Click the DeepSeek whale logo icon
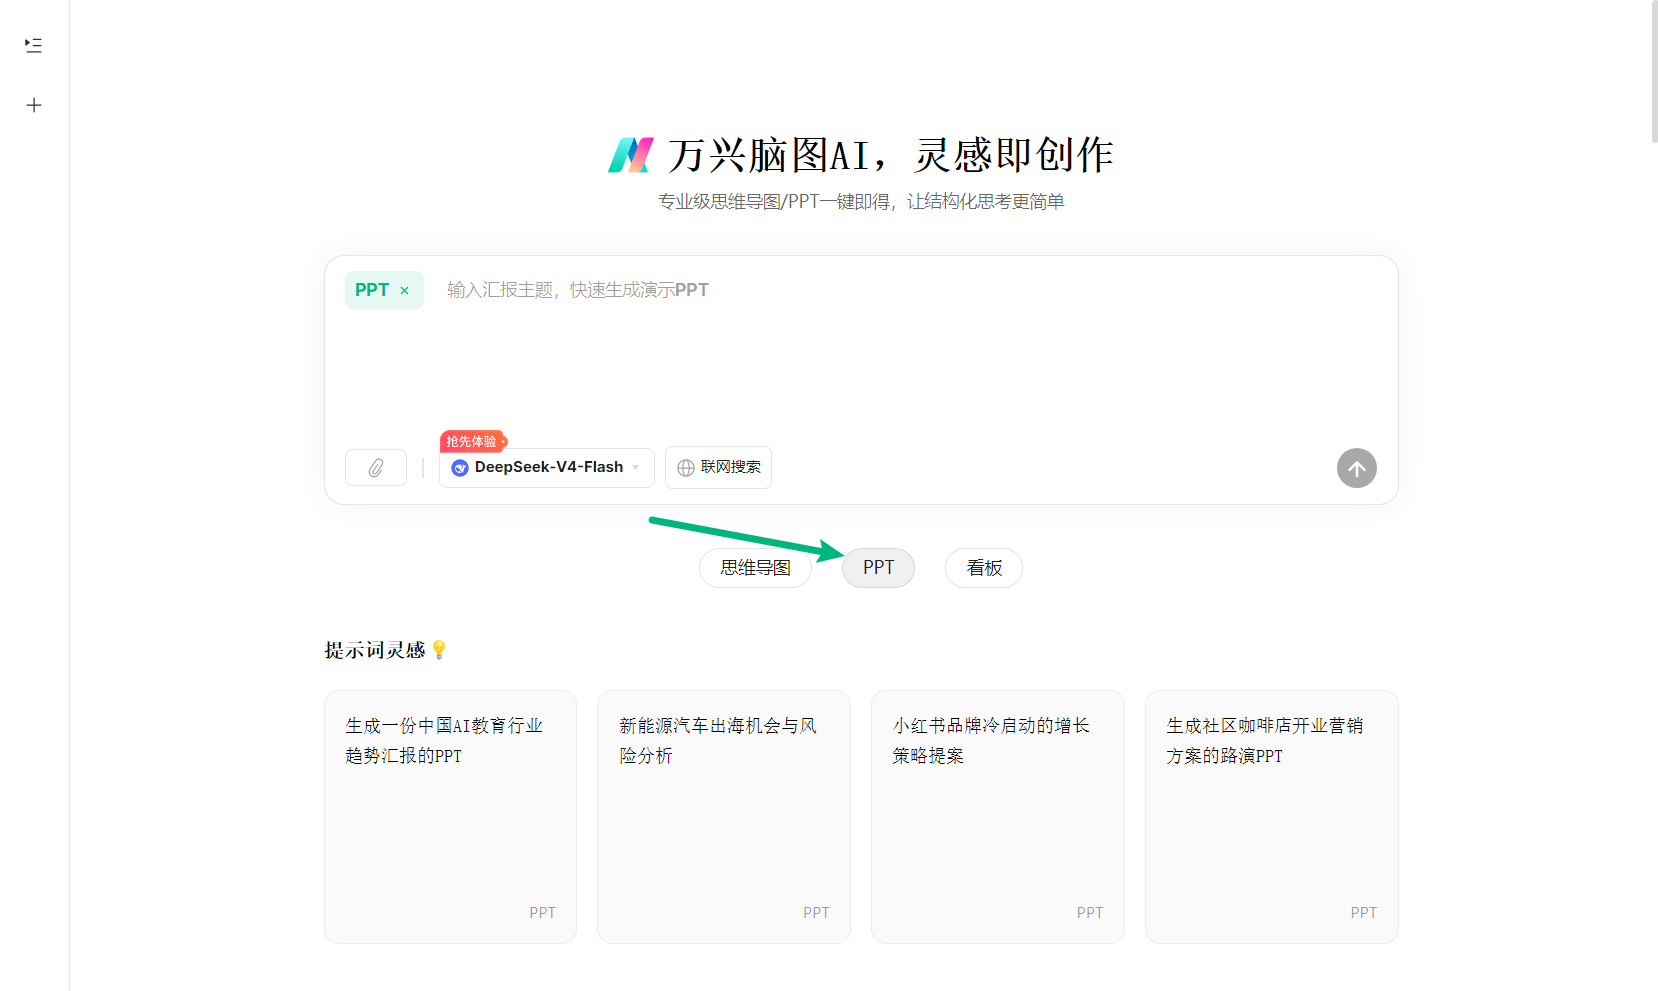The image size is (1658, 991). pyautogui.click(x=460, y=468)
